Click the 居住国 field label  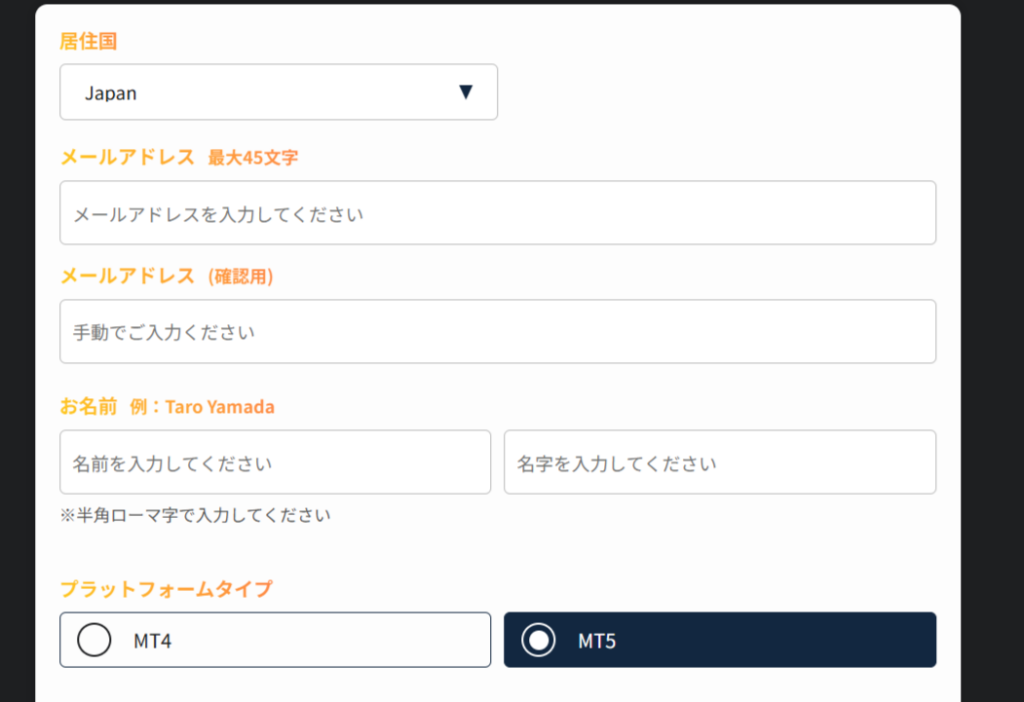pos(88,41)
